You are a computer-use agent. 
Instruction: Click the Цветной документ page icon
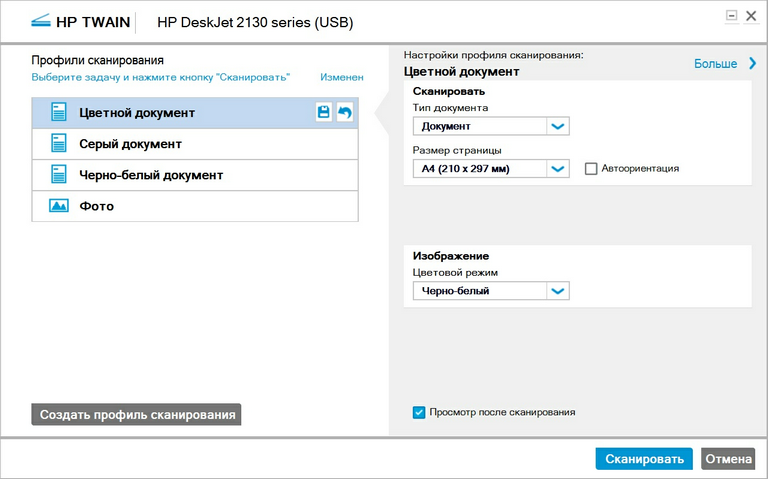59,112
